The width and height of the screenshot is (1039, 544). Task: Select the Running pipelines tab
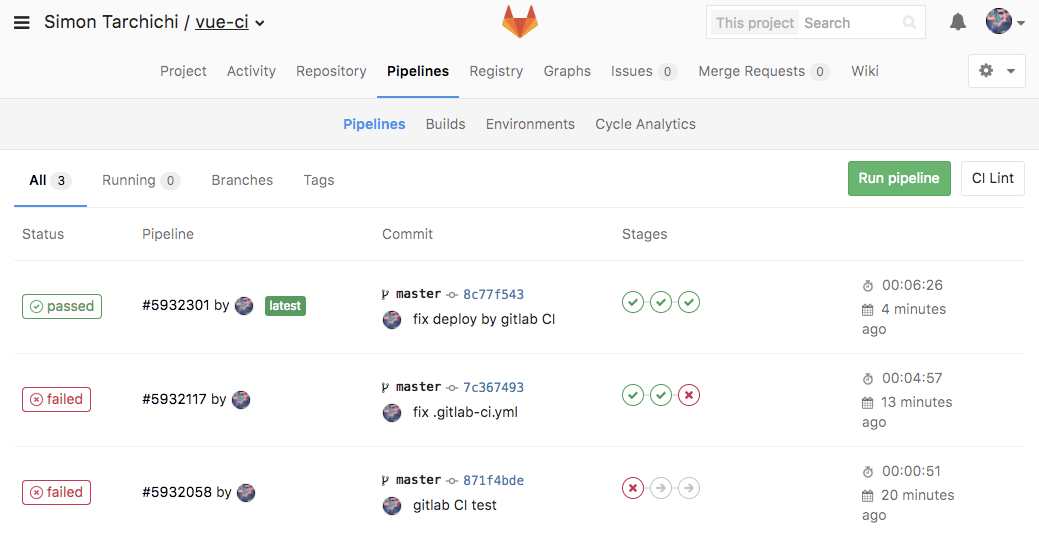(x=140, y=180)
